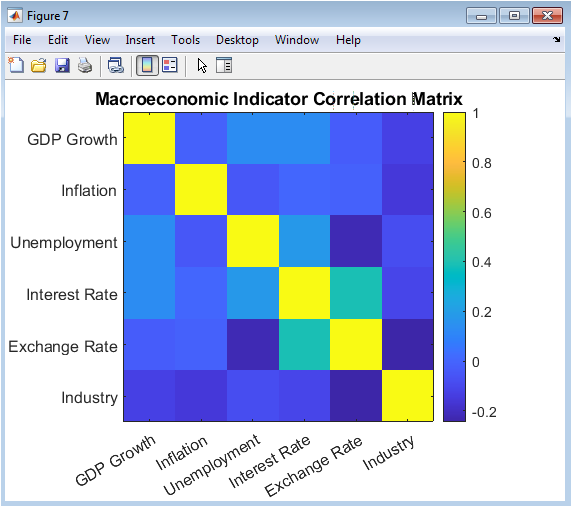The width and height of the screenshot is (572, 507).
Task: Enable the Edit Plot arrow tool
Action: point(202,66)
